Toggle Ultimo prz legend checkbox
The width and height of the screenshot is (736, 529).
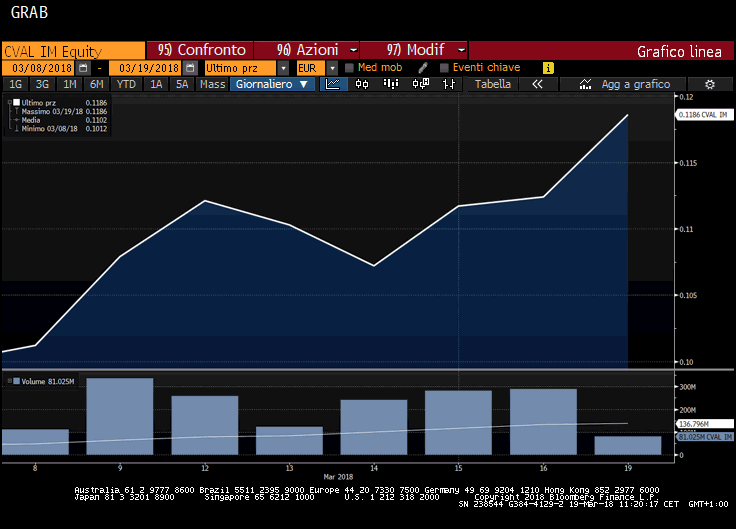point(17,102)
